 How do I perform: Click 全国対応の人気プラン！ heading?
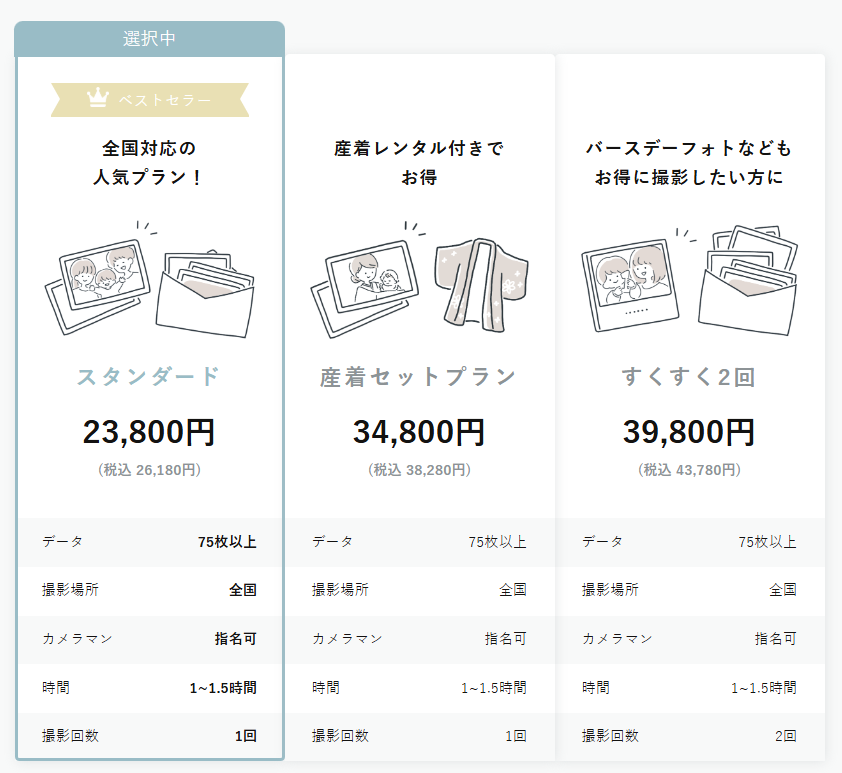[149, 163]
